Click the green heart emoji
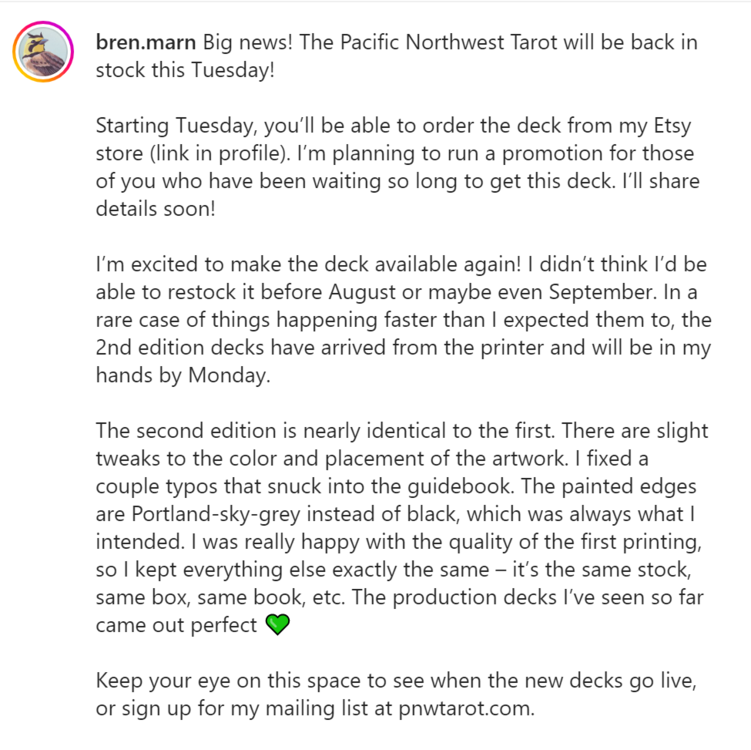Image resolution: width=751 pixels, height=750 pixels. pyautogui.click(x=277, y=626)
